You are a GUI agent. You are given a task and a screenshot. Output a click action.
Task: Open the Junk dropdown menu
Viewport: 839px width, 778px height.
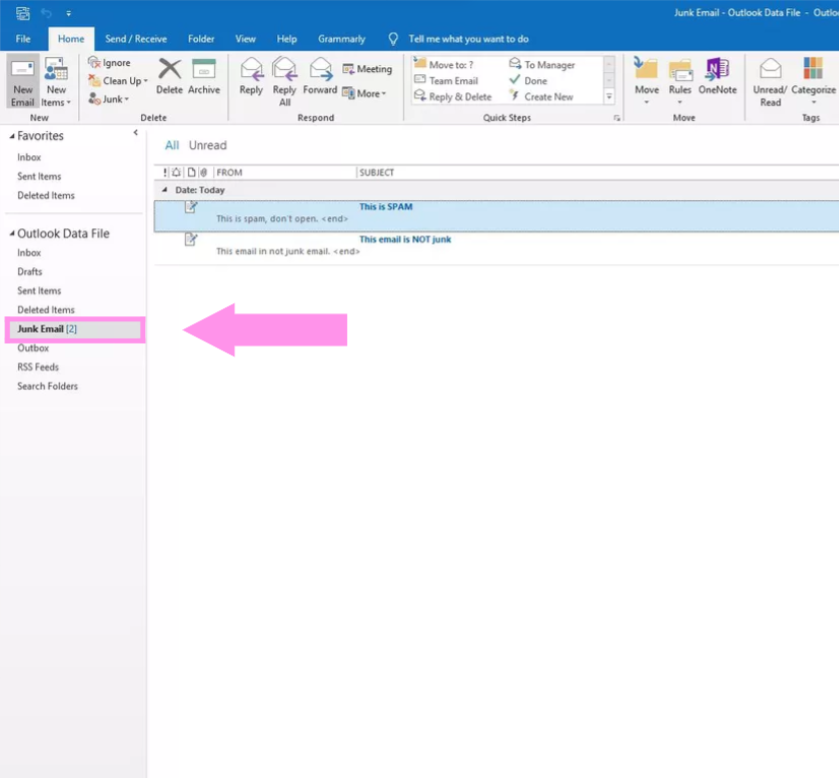click(x=110, y=99)
